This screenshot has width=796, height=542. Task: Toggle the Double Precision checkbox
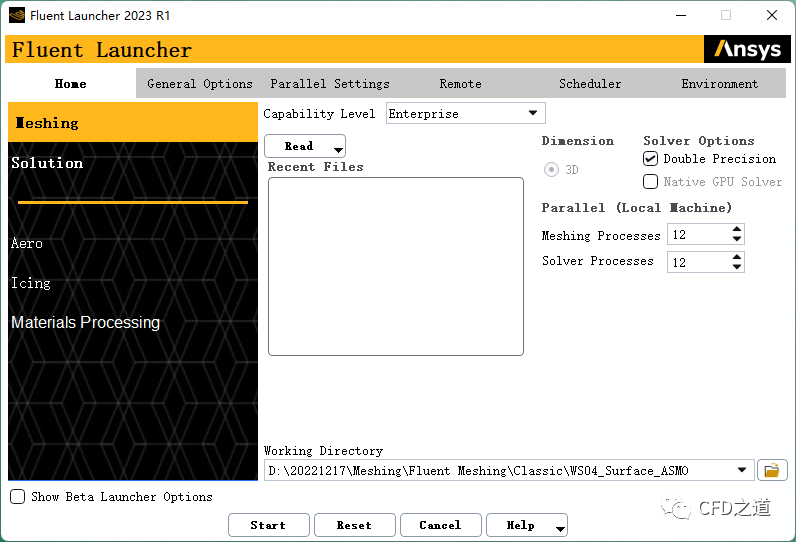pos(650,159)
